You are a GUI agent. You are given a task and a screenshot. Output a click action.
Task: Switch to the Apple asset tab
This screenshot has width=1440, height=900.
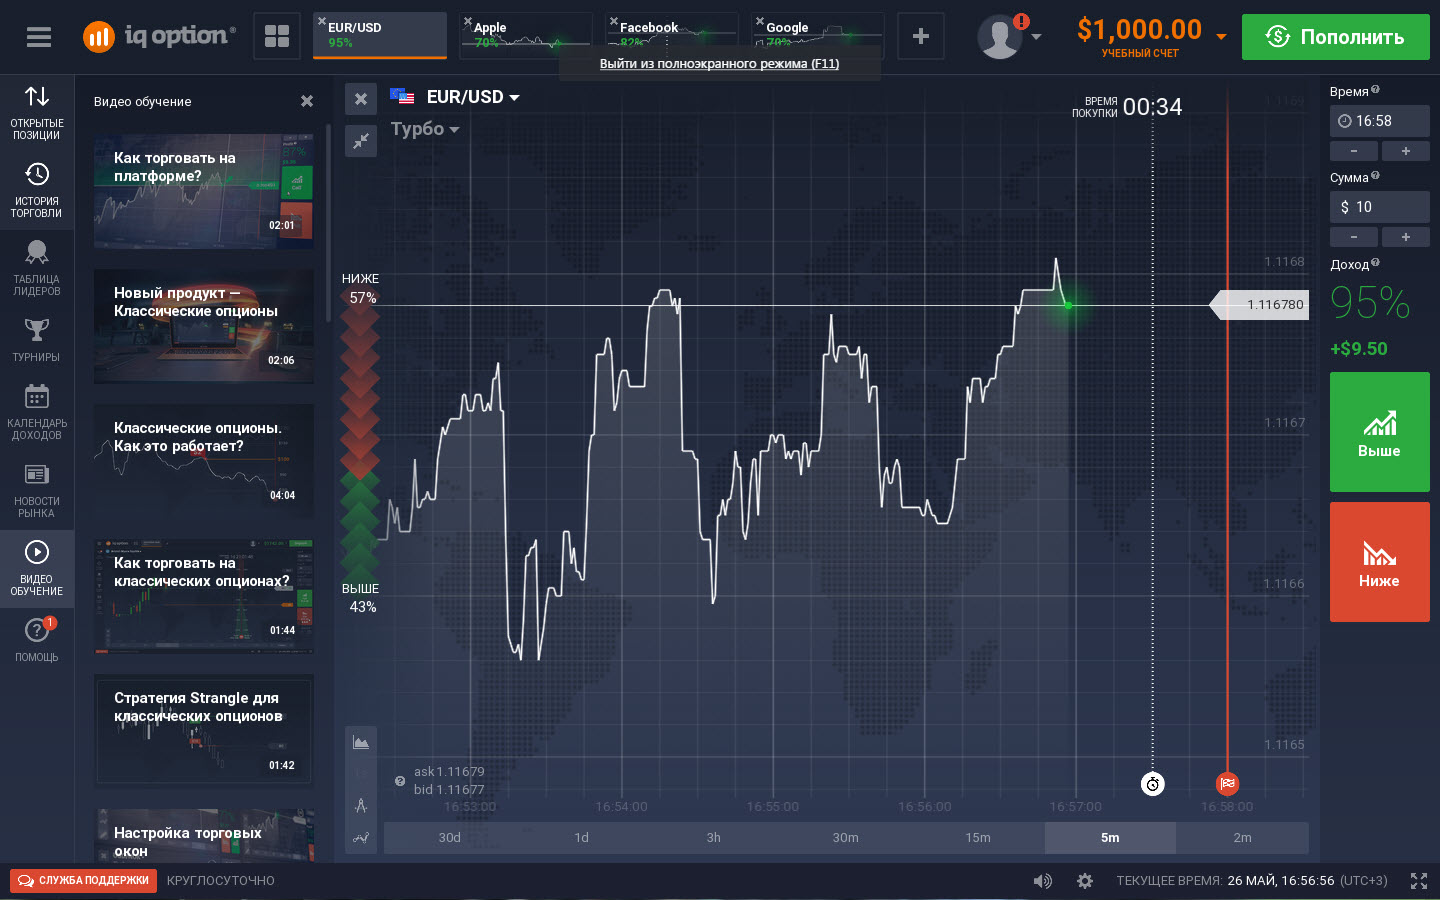coord(526,36)
